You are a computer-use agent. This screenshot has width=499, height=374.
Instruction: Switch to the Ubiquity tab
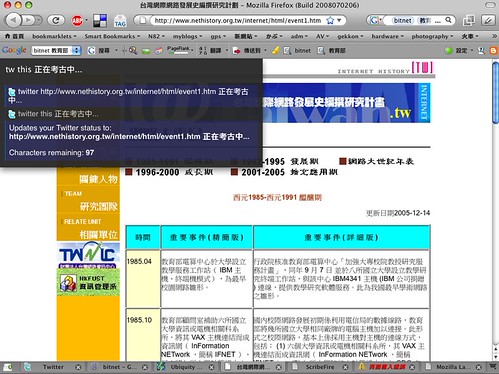coord(186,367)
